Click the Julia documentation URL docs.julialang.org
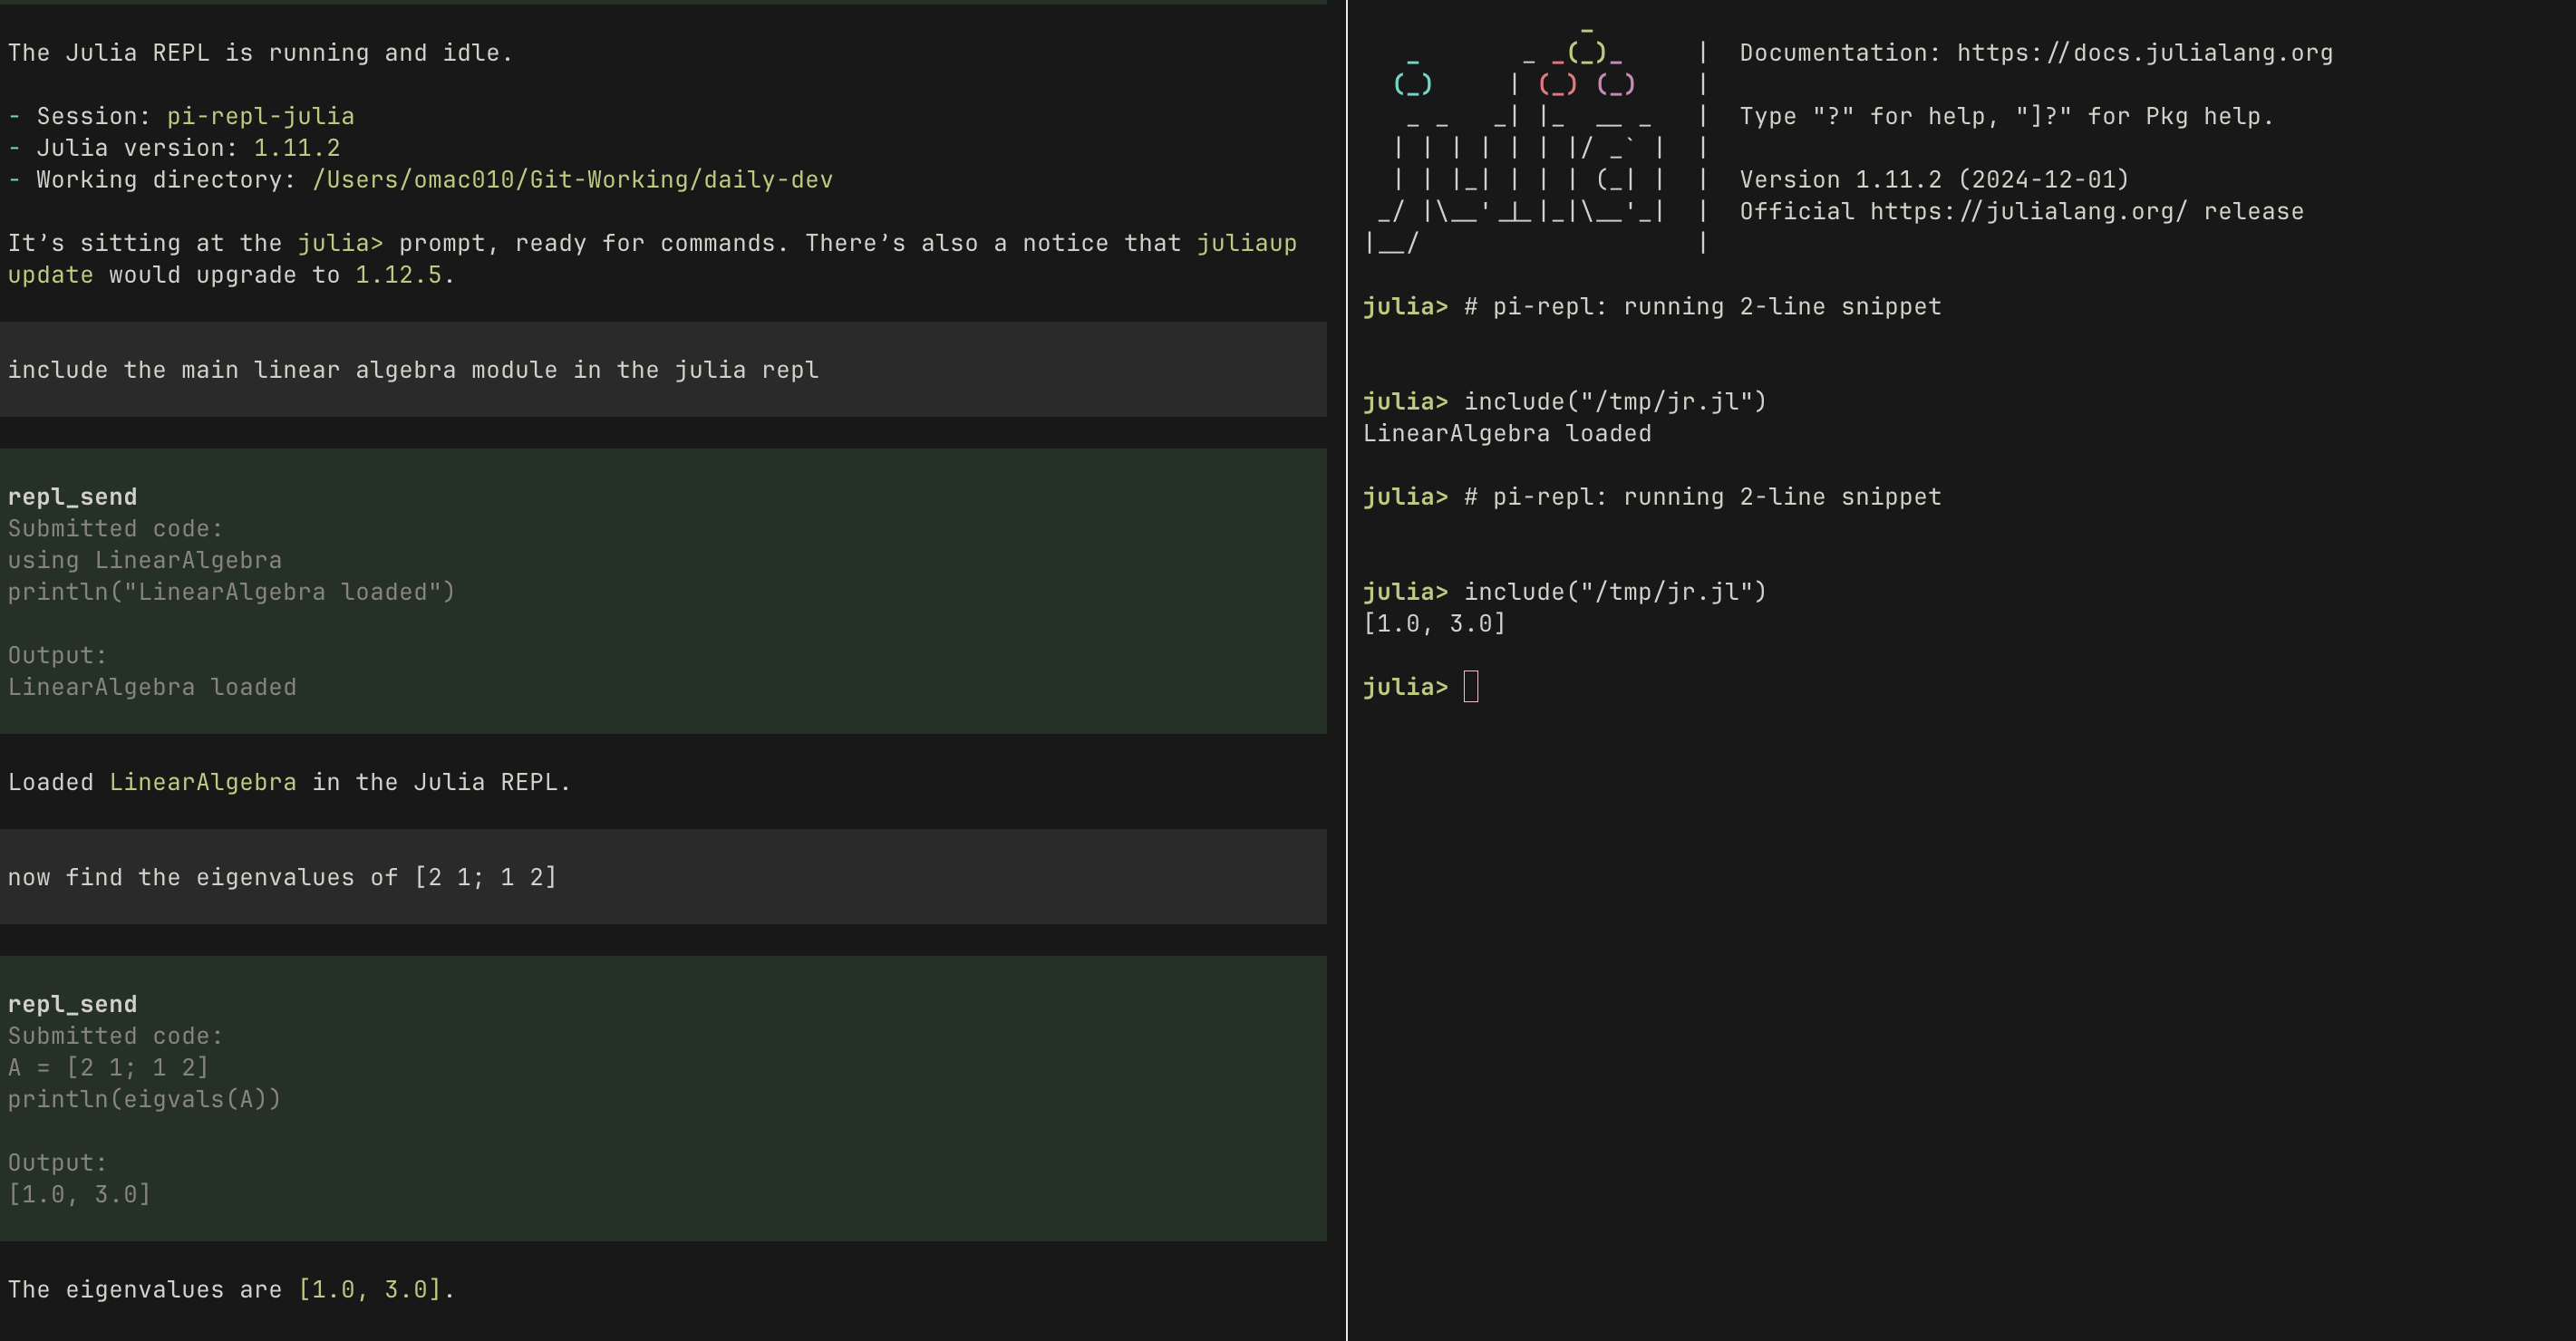The image size is (2576, 1341). pos(2144,53)
